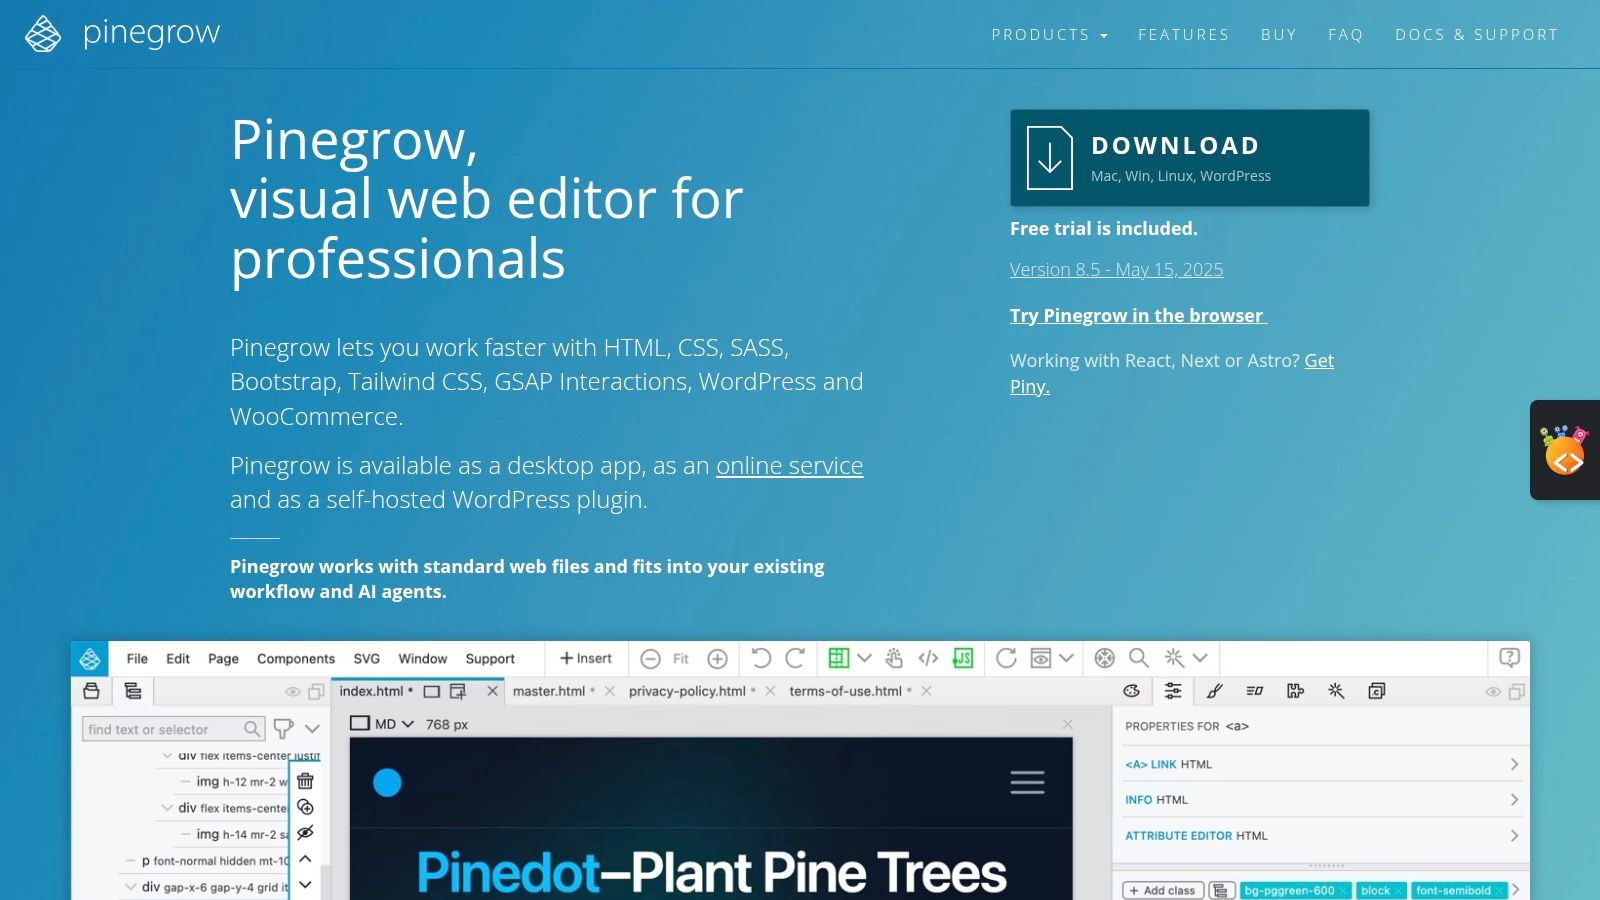Select the sliders properties panel icon
1600x900 pixels.
click(1172, 691)
